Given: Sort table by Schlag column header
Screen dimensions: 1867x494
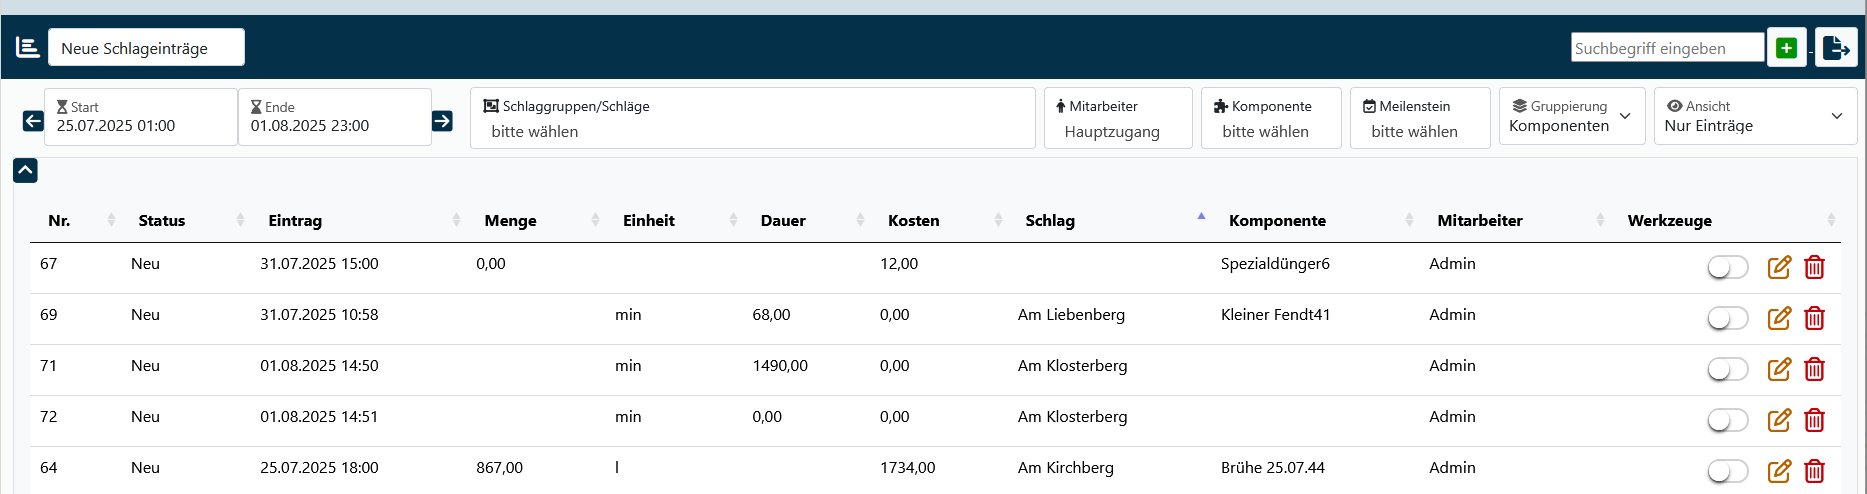Looking at the screenshot, I should 1050,221.
